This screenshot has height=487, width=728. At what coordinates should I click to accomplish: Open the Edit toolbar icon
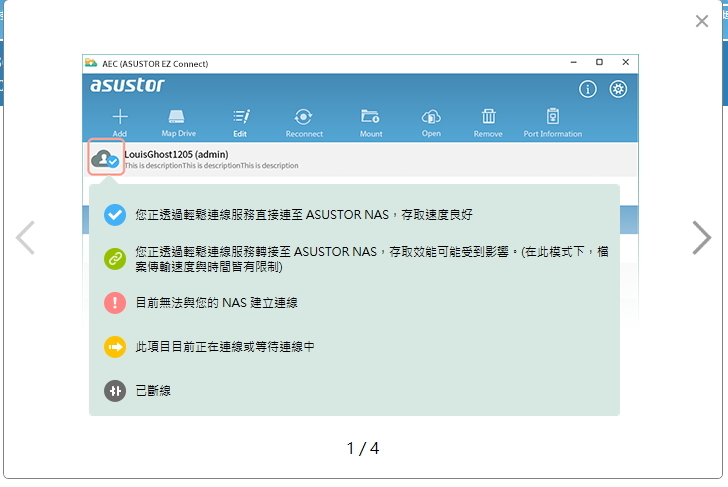coord(241,116)
